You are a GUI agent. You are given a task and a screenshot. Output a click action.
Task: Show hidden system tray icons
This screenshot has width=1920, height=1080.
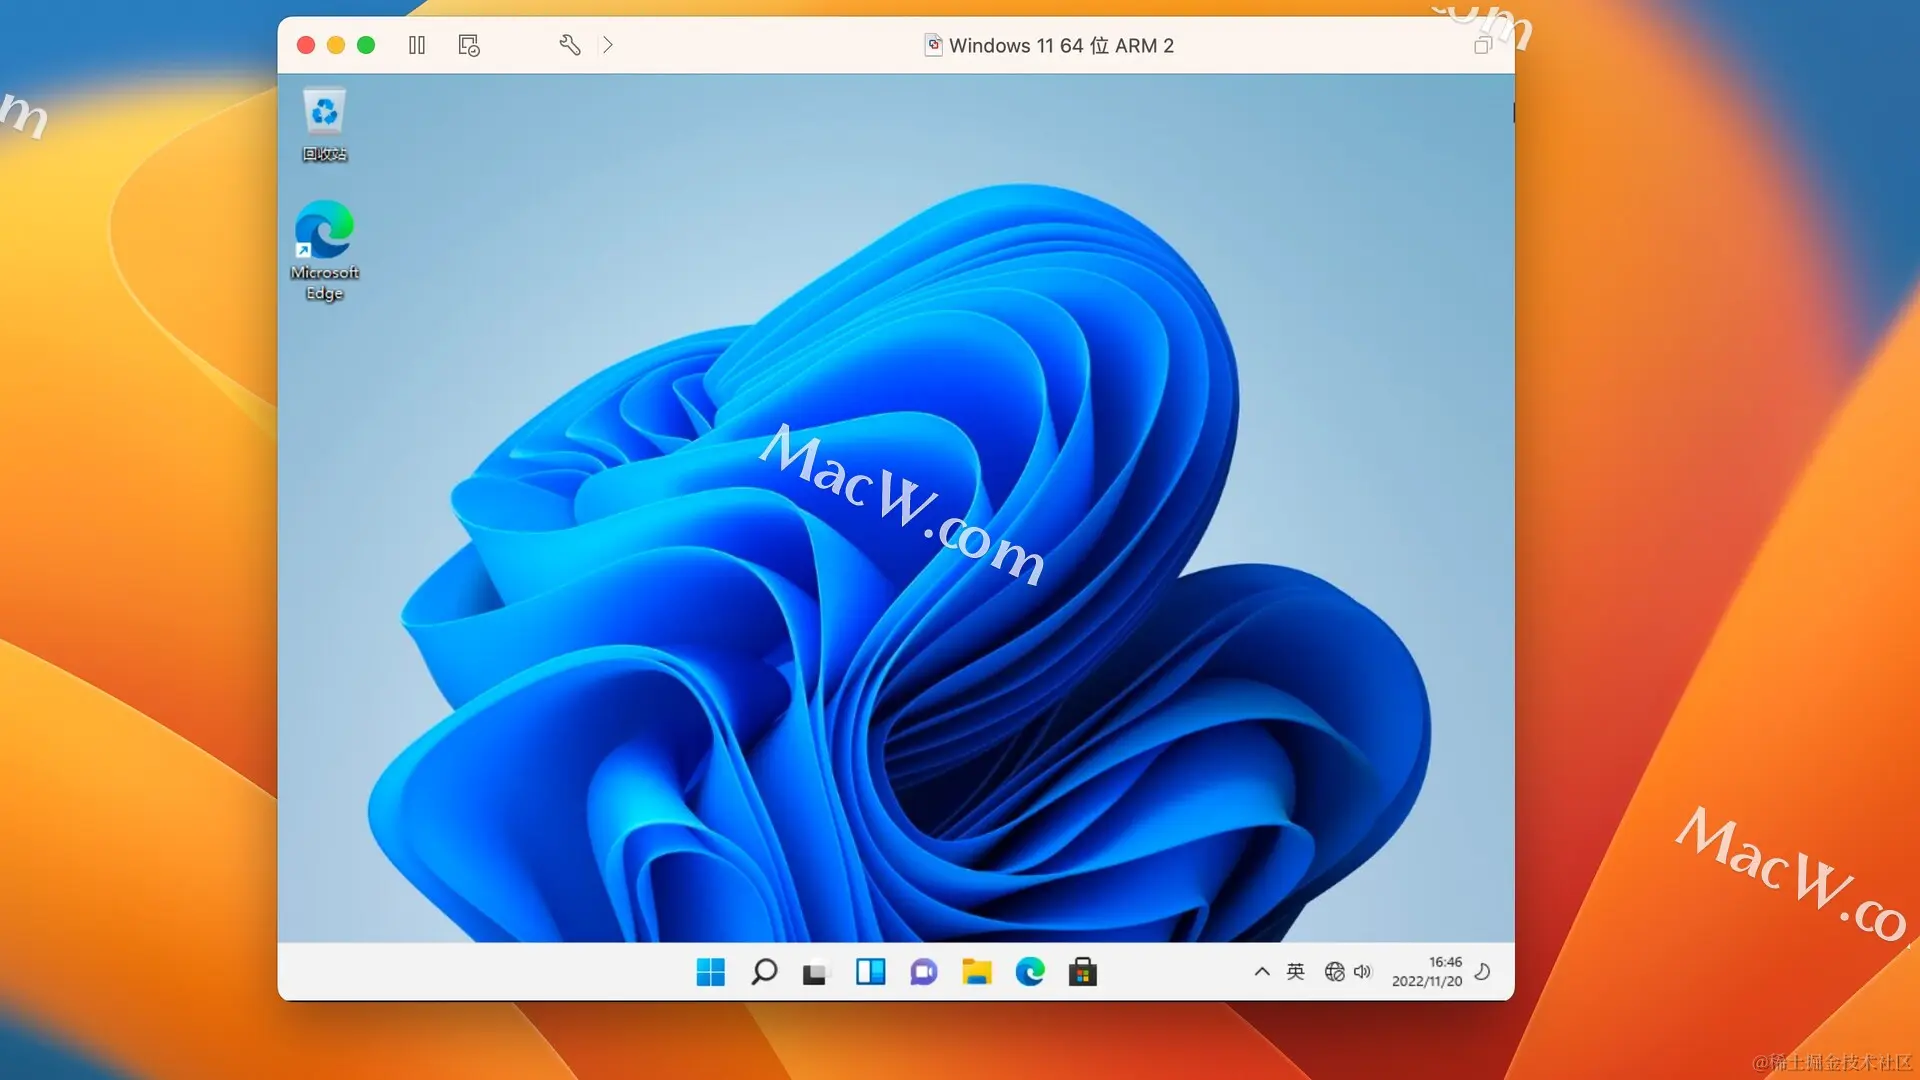1262,972
